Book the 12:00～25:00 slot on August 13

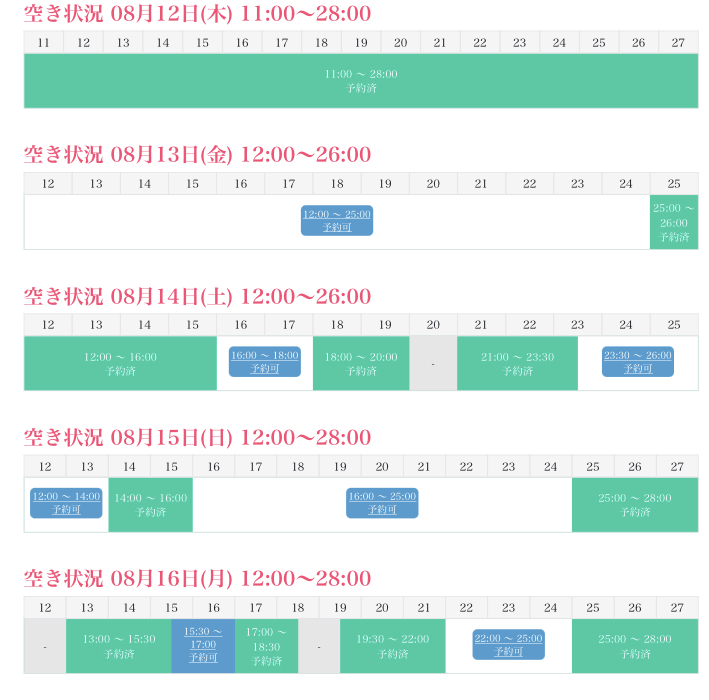pyautogui.click(x=337, y=221)
